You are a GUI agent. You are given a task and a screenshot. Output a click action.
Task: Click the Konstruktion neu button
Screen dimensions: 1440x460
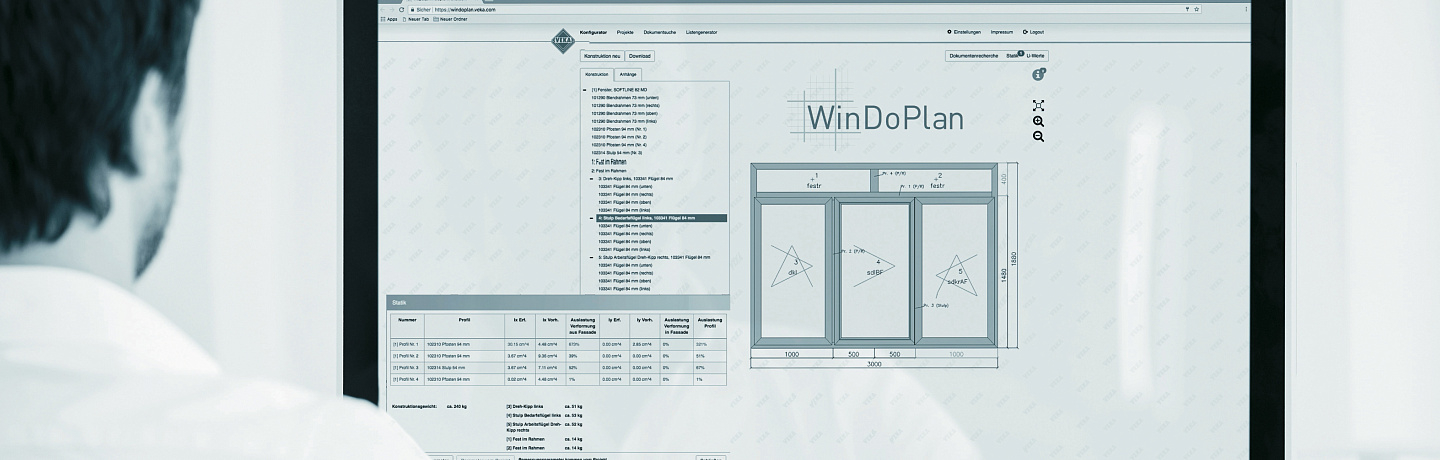602,56
